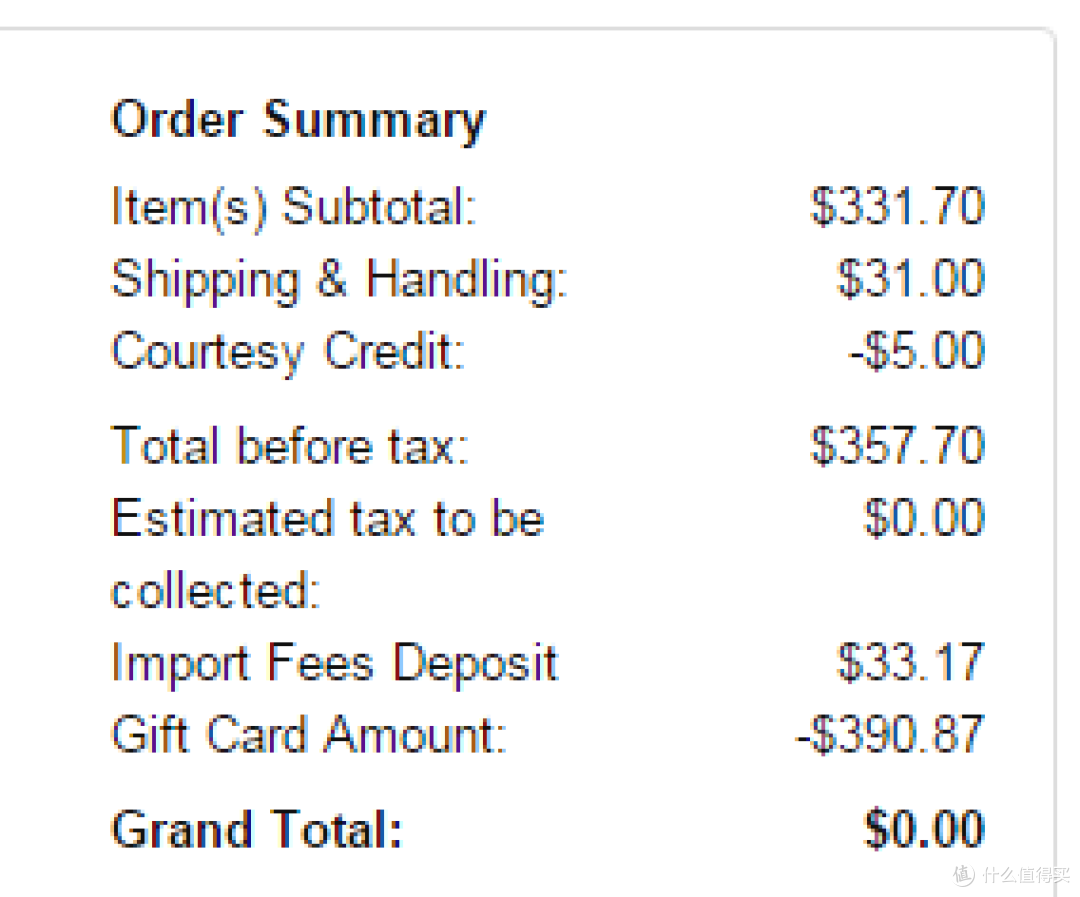The height and width of the screenshot is (897, 1080).
Task: Click the -$5.00 credit amount
Action: (x=917, y=351)
